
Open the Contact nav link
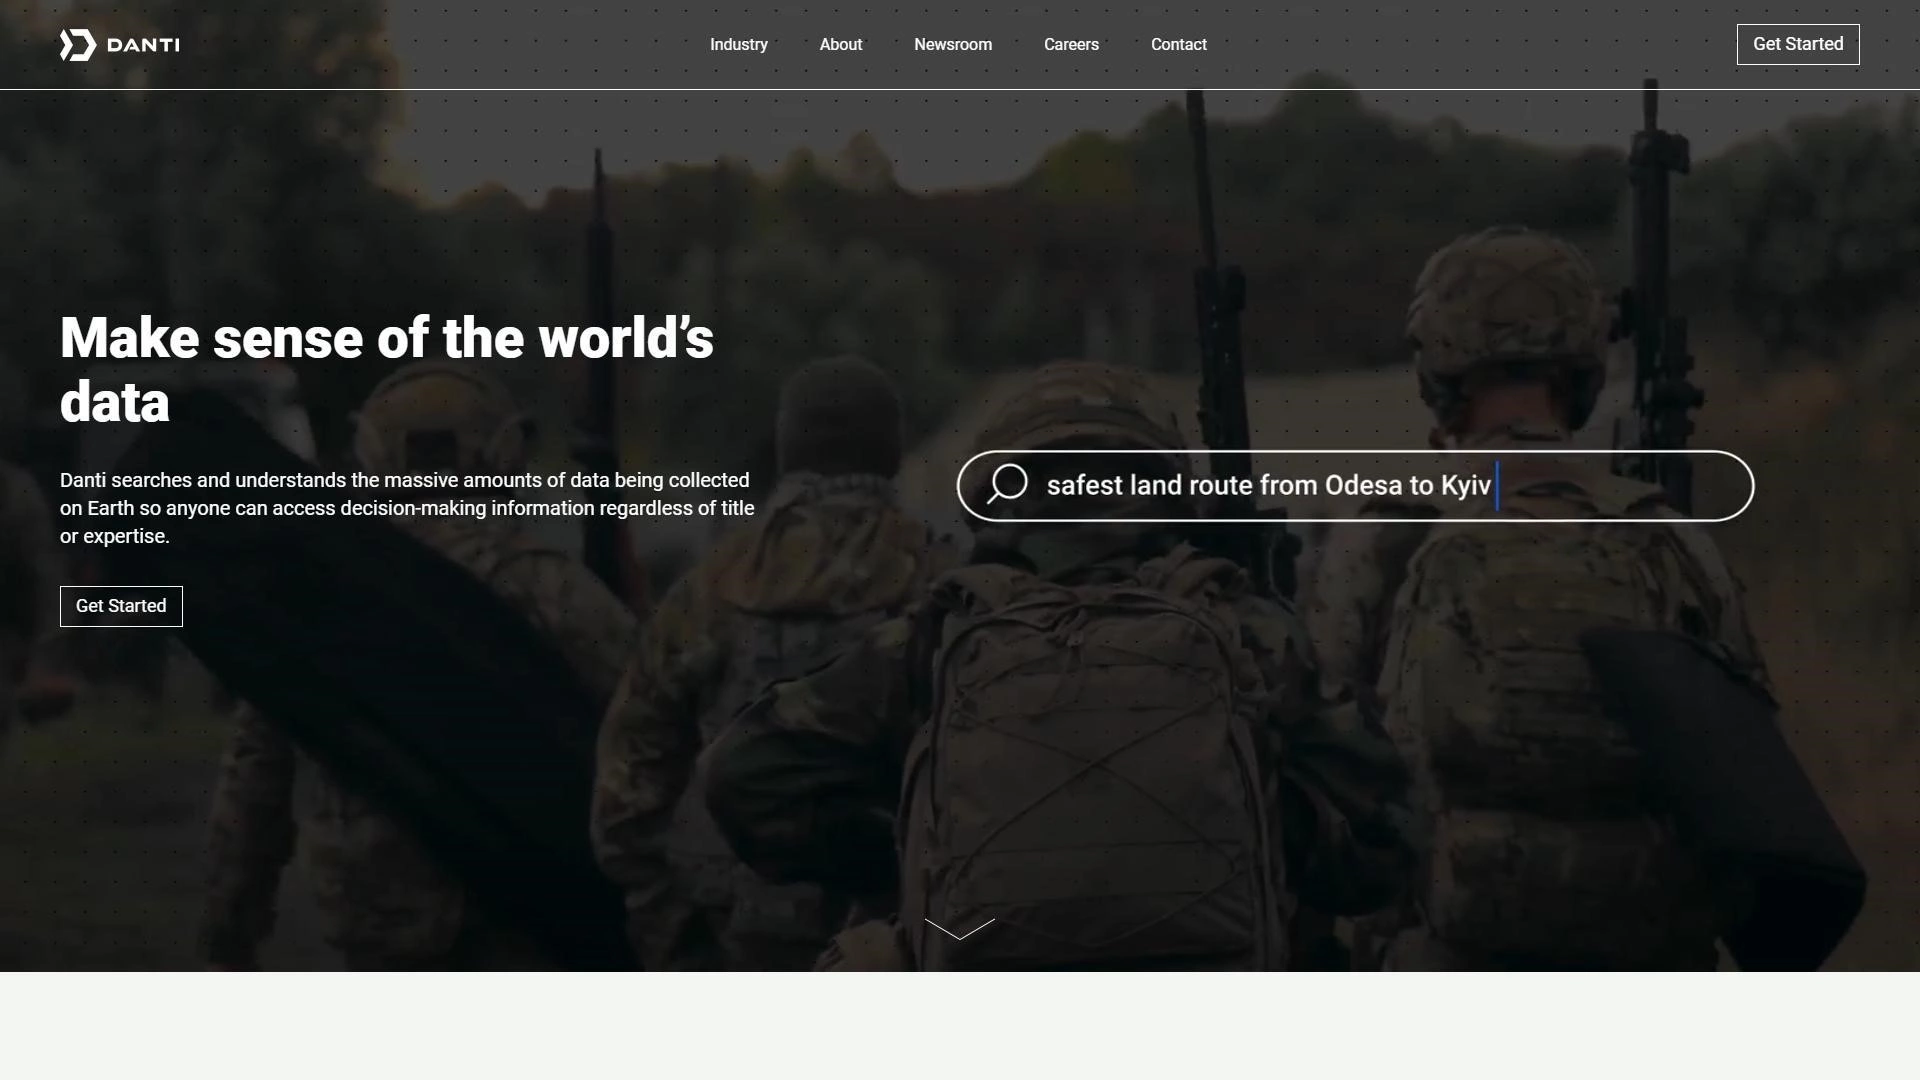(x=1178, y=45)
